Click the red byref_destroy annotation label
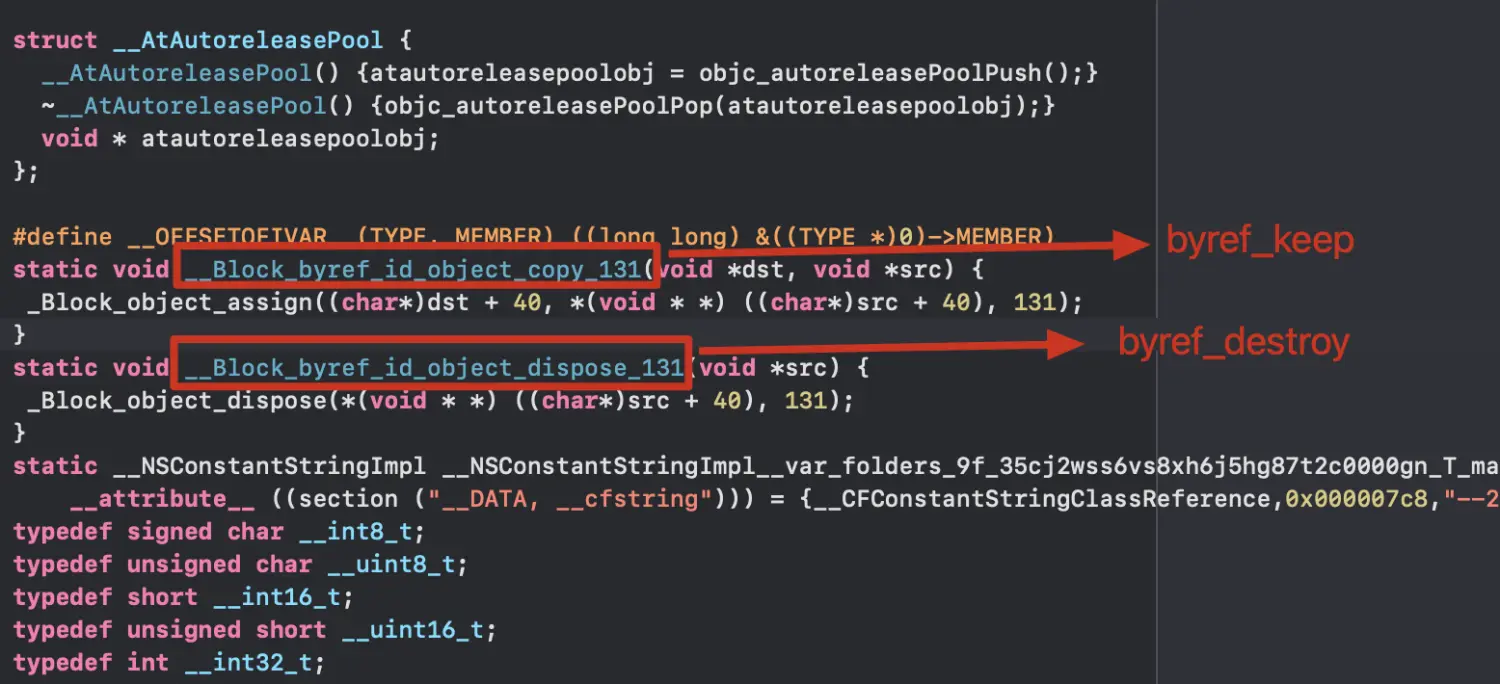Viewport: 1500px width, 684px height. 1234,342
